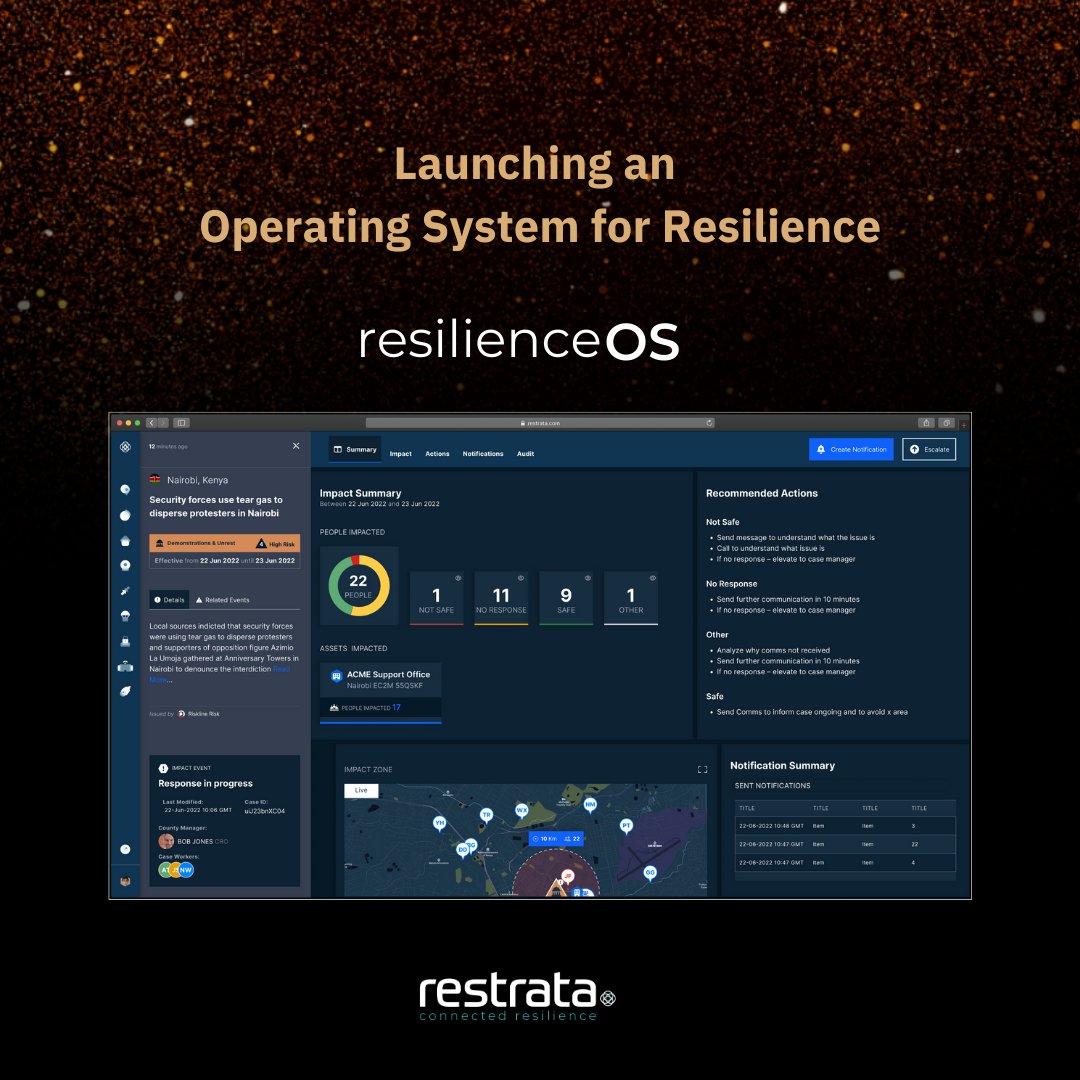1080x1080 pixels.
Task: Expand the Impact Zone map to fullscreen
Action: pyautogui.click(x=703, y=769)
